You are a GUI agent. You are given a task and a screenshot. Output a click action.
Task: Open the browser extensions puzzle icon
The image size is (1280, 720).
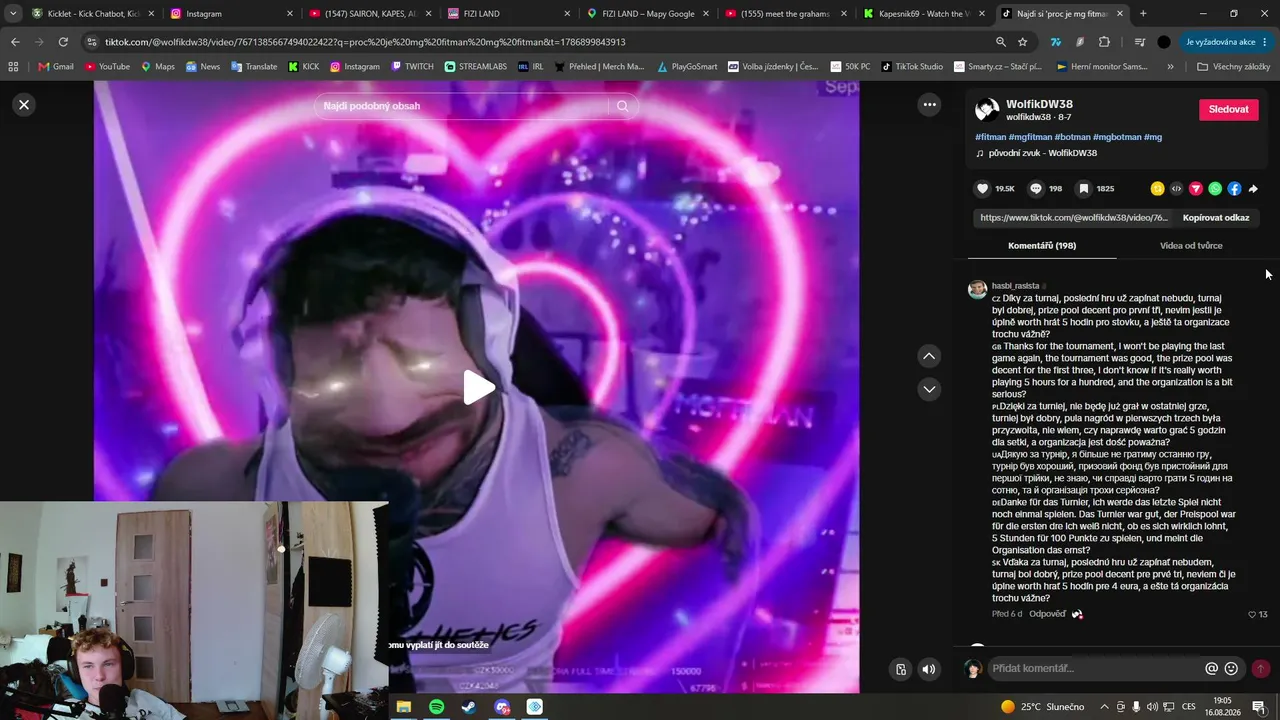pyautogui.click(x=1104, y=42)
